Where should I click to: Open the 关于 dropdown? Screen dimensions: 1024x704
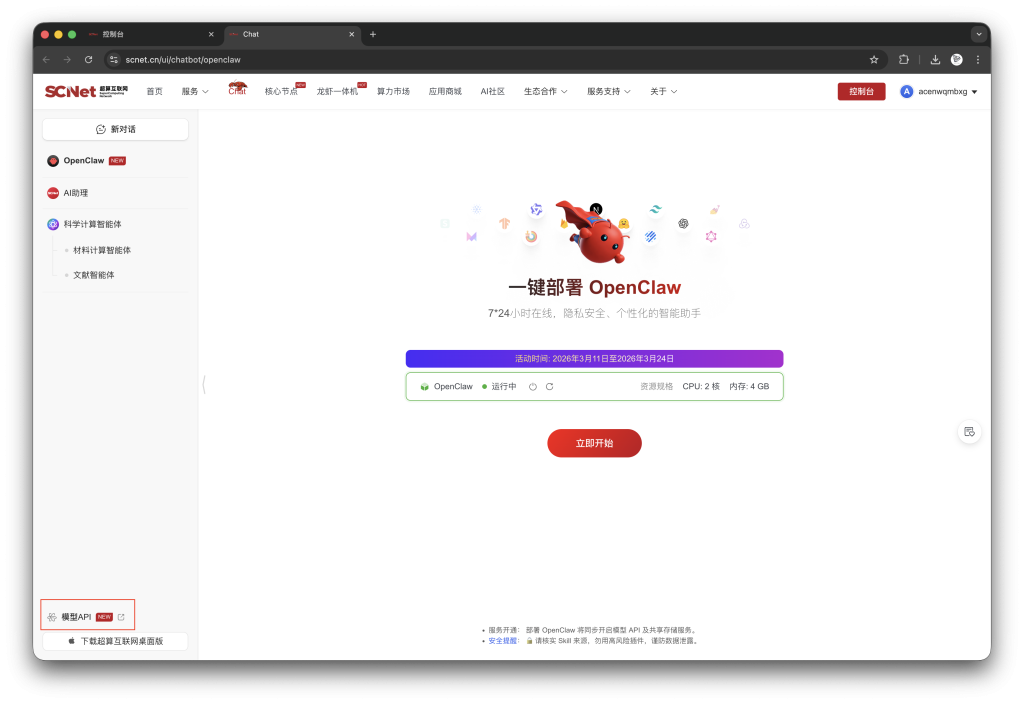[662, 91]
